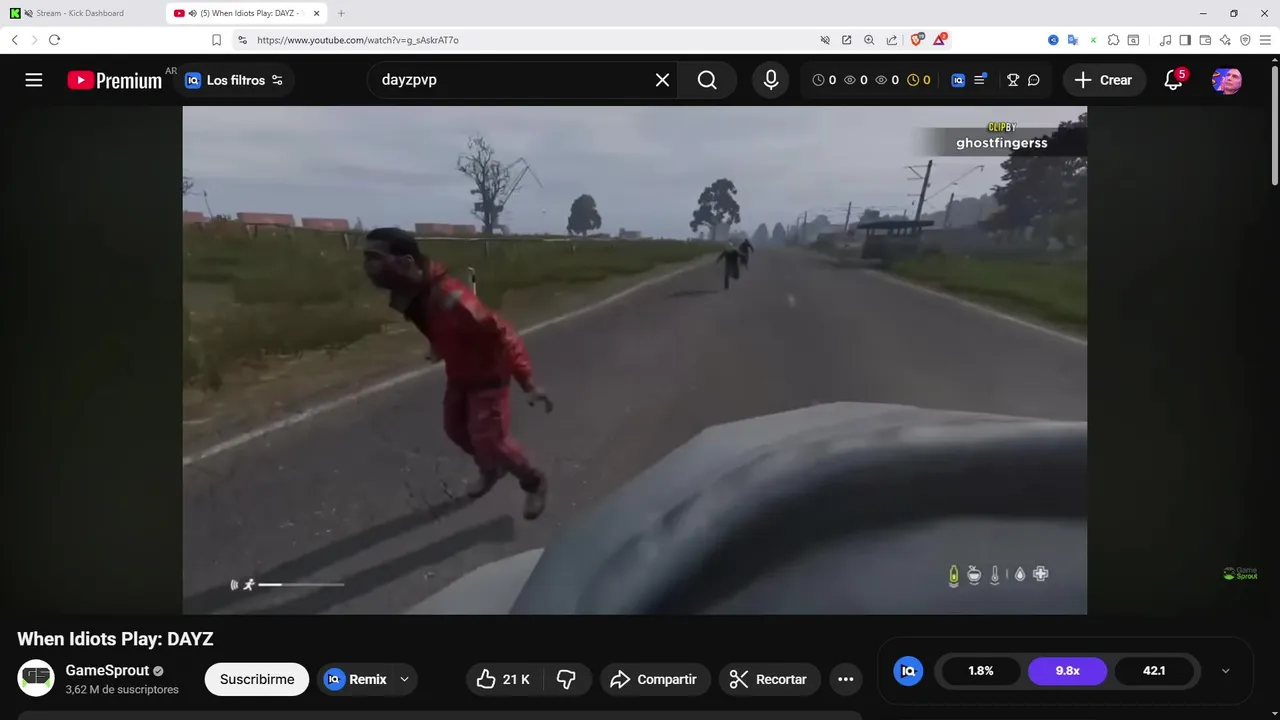Click the Remix button
1280x720 pixels.
[356, 679]
